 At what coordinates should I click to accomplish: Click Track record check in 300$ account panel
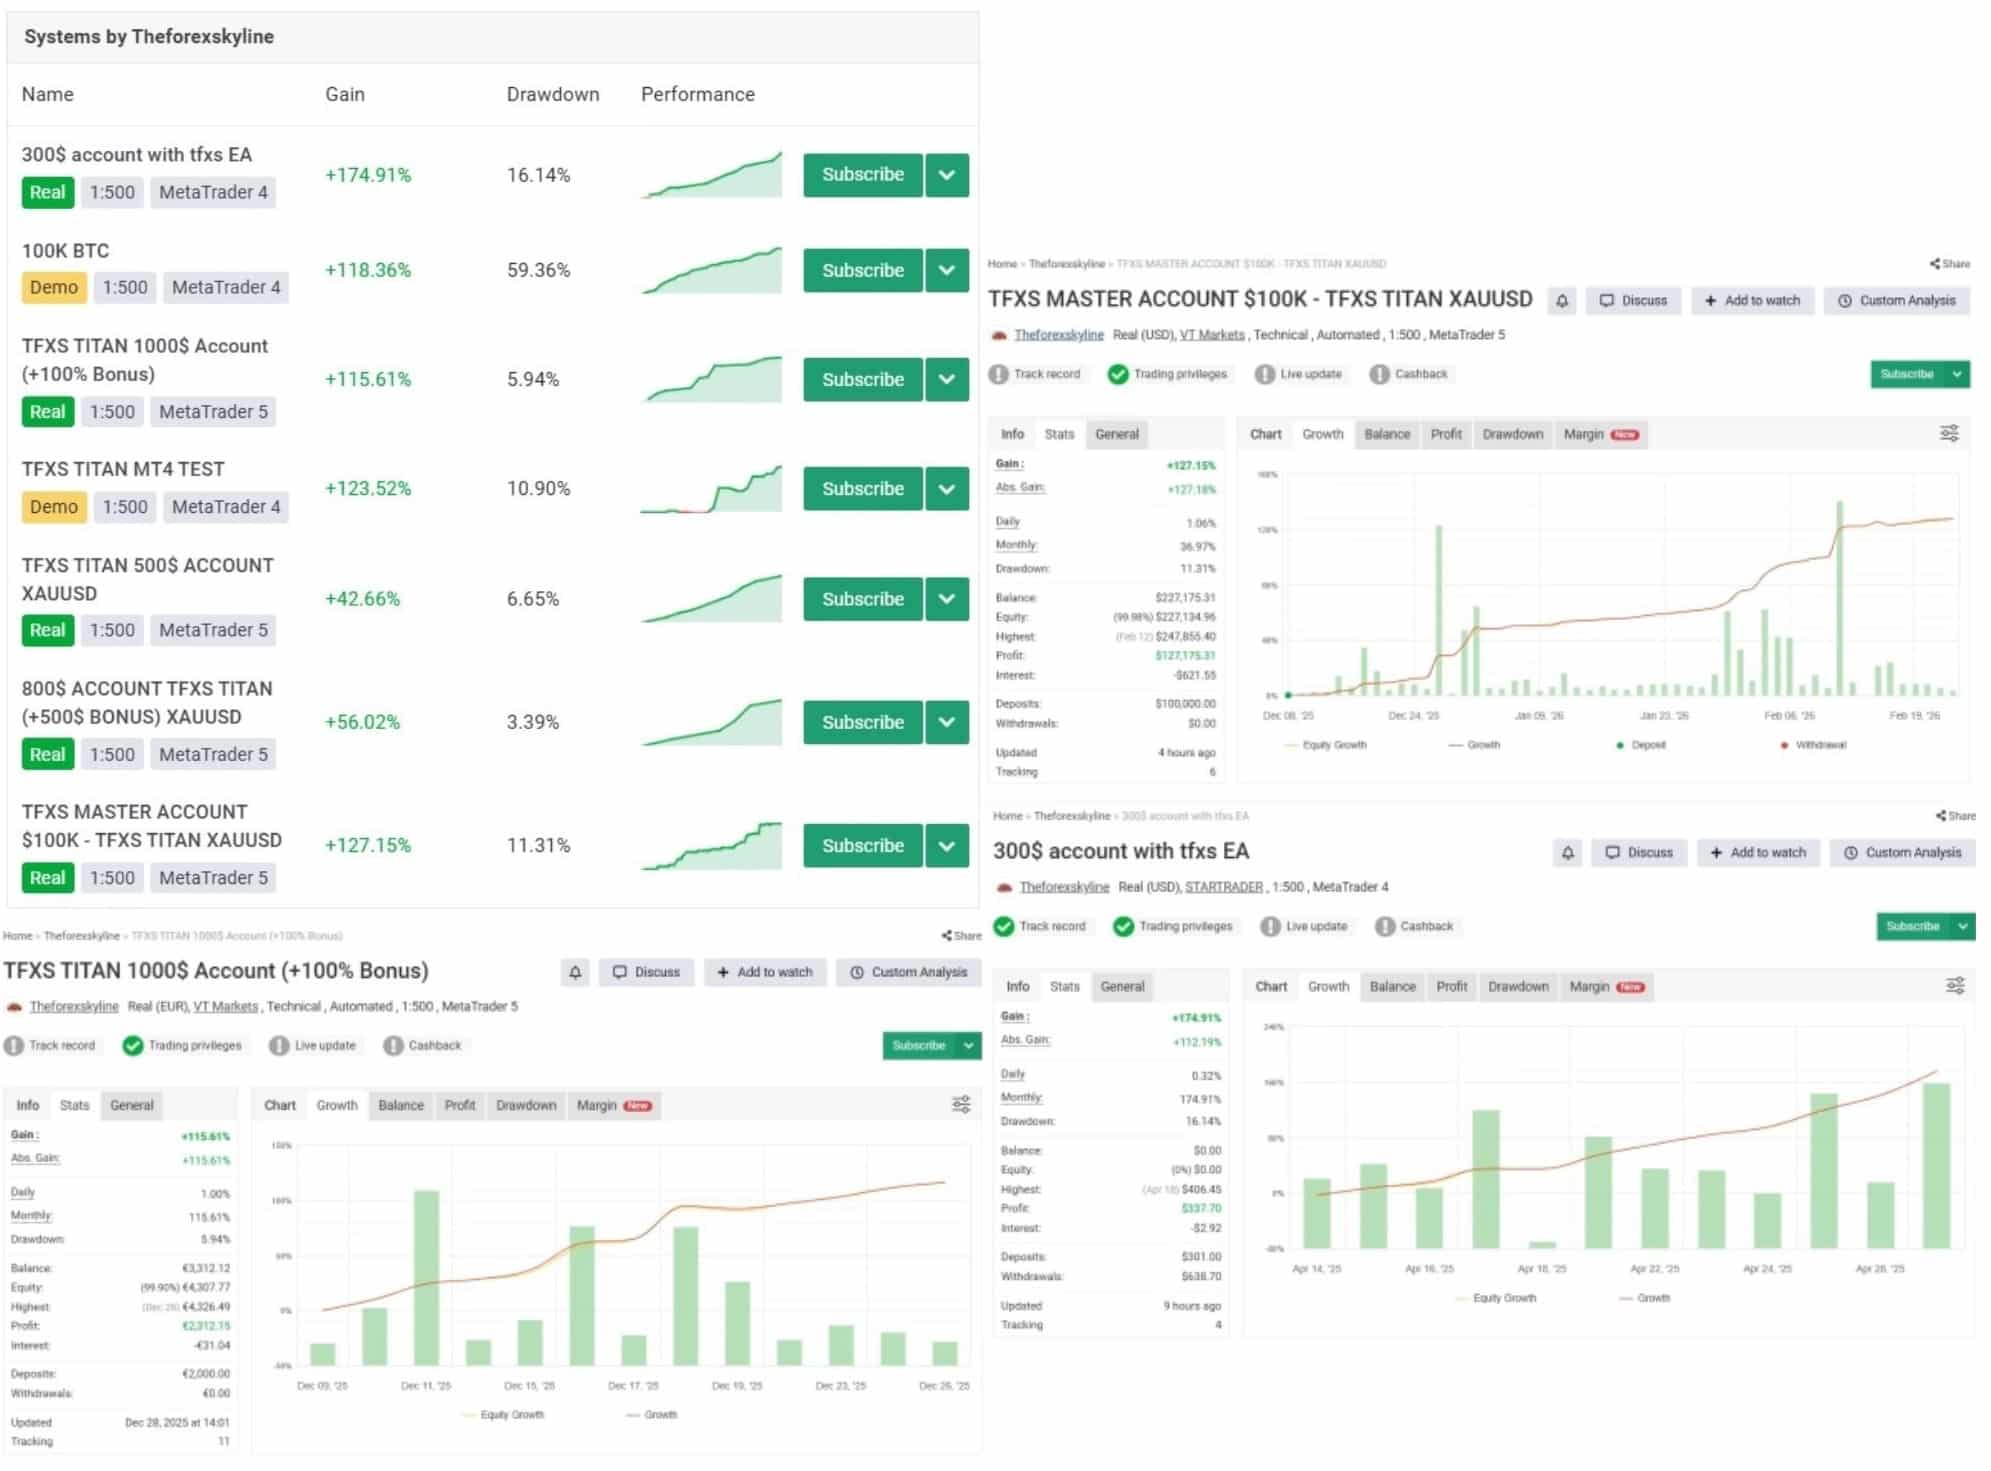(x=1004, y=926)
